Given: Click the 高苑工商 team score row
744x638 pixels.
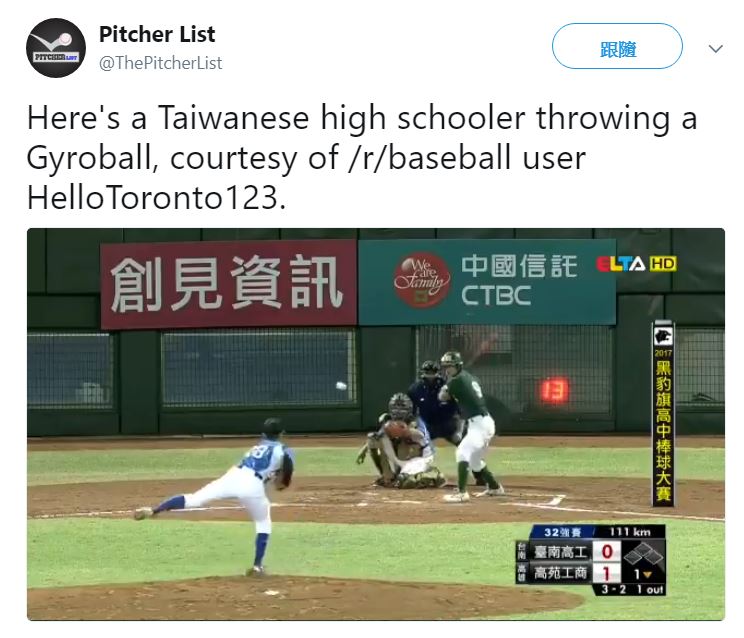Looking at the screenshot, I should click(x=568, y=573).
